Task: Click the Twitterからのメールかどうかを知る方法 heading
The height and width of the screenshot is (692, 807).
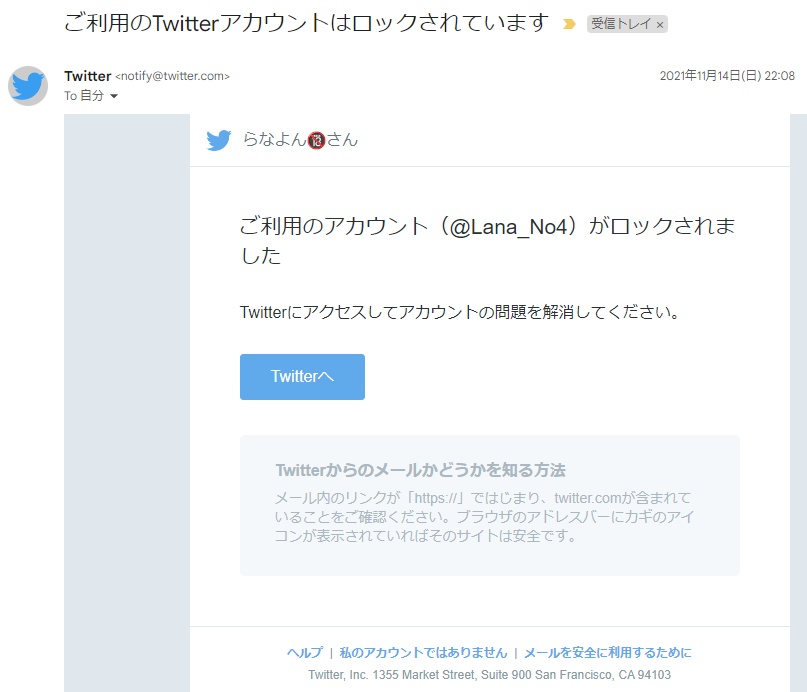Action: [x=420, y=470]
